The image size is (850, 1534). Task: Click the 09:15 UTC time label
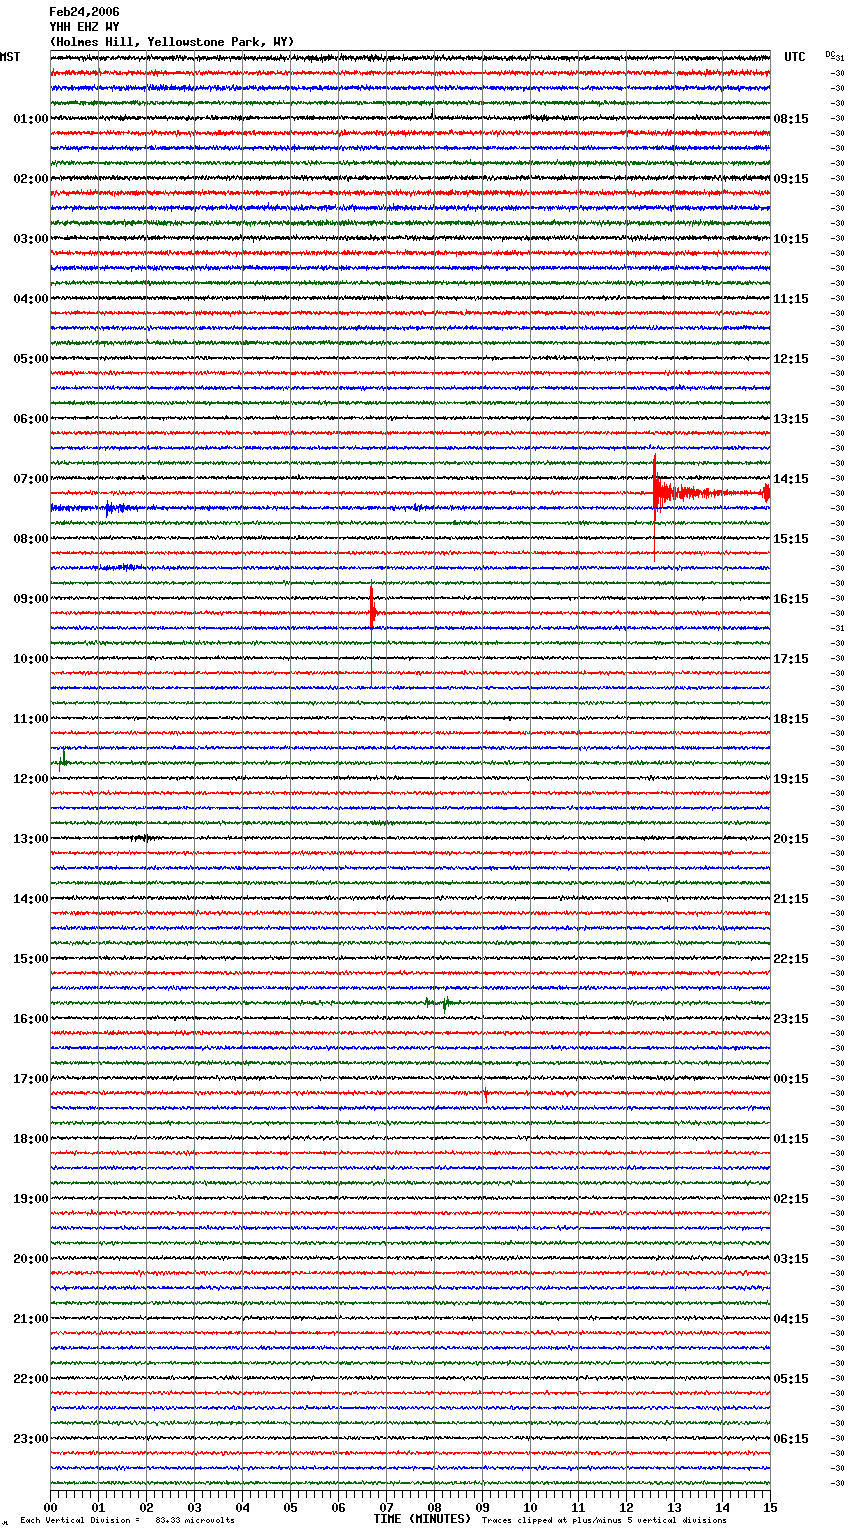[x=791, y=179]
